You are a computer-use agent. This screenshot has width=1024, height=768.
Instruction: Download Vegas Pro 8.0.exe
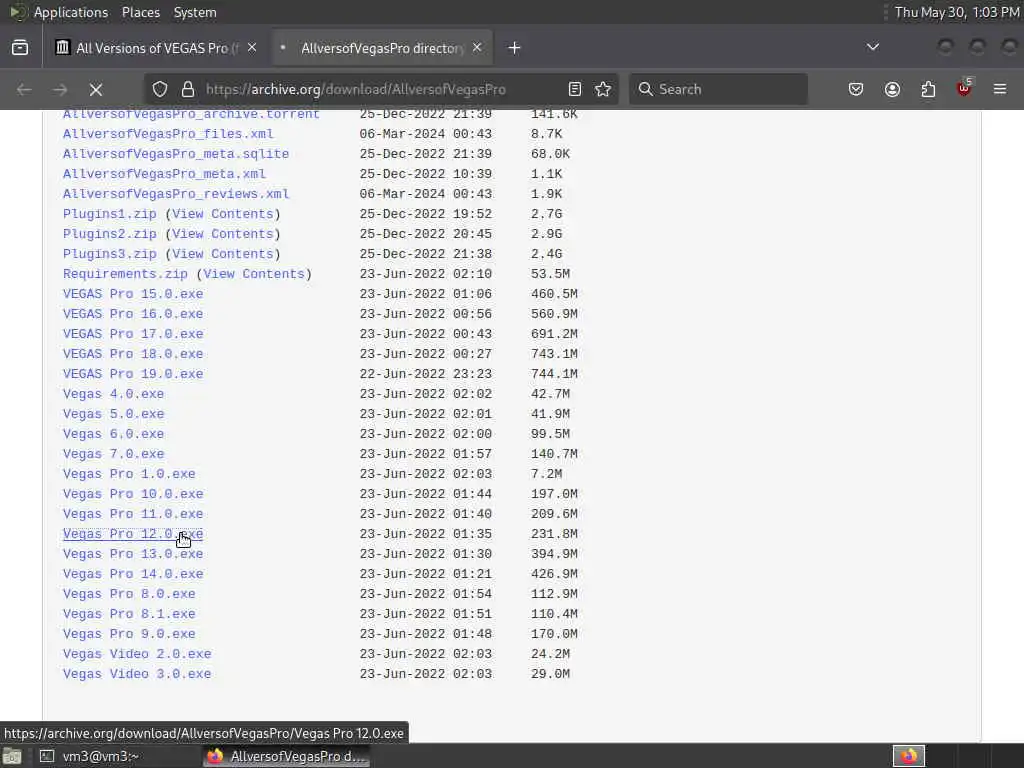tap(129, 594)
